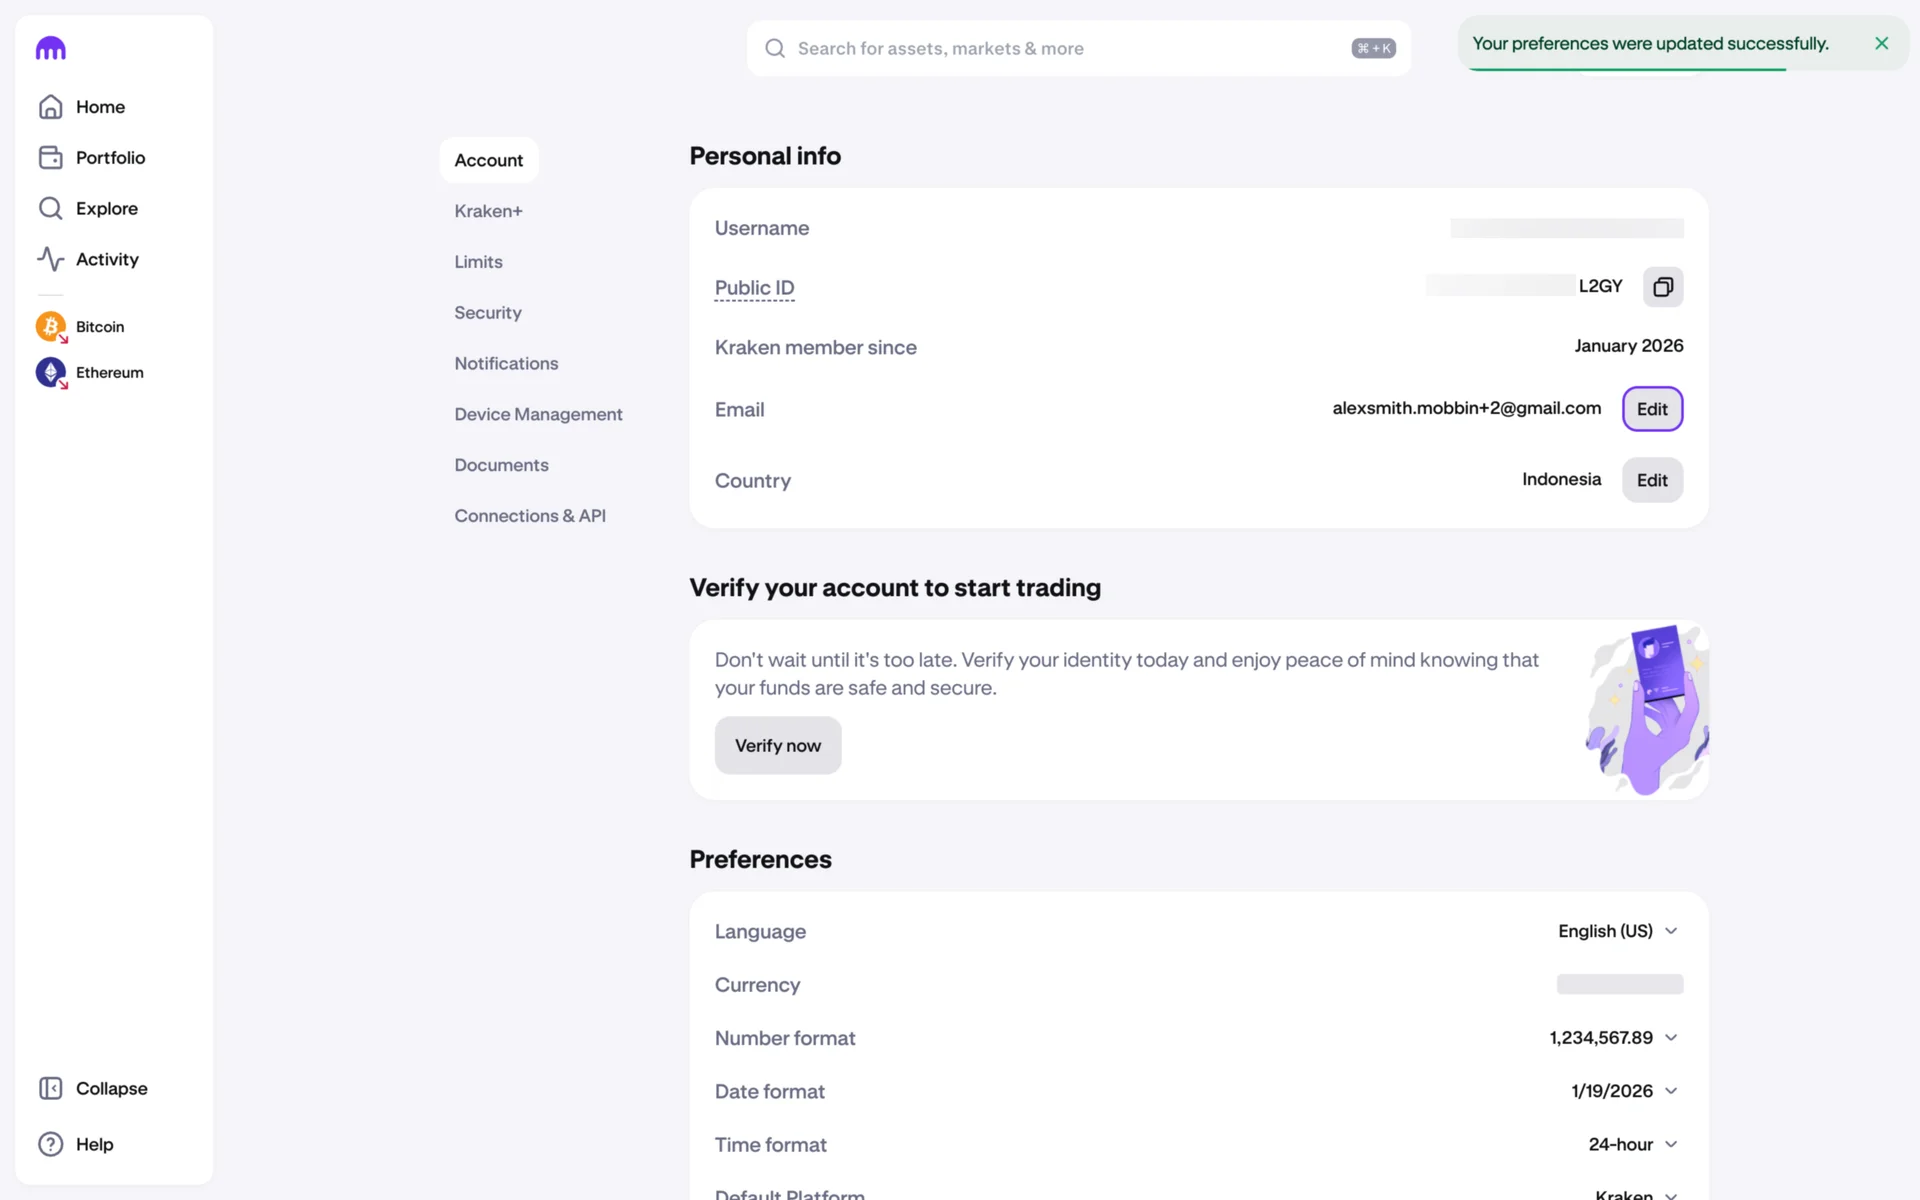This screenshot has height=1200, width=1920.
Task: Click the Kraken logo icon
Action: coord(50,48)
